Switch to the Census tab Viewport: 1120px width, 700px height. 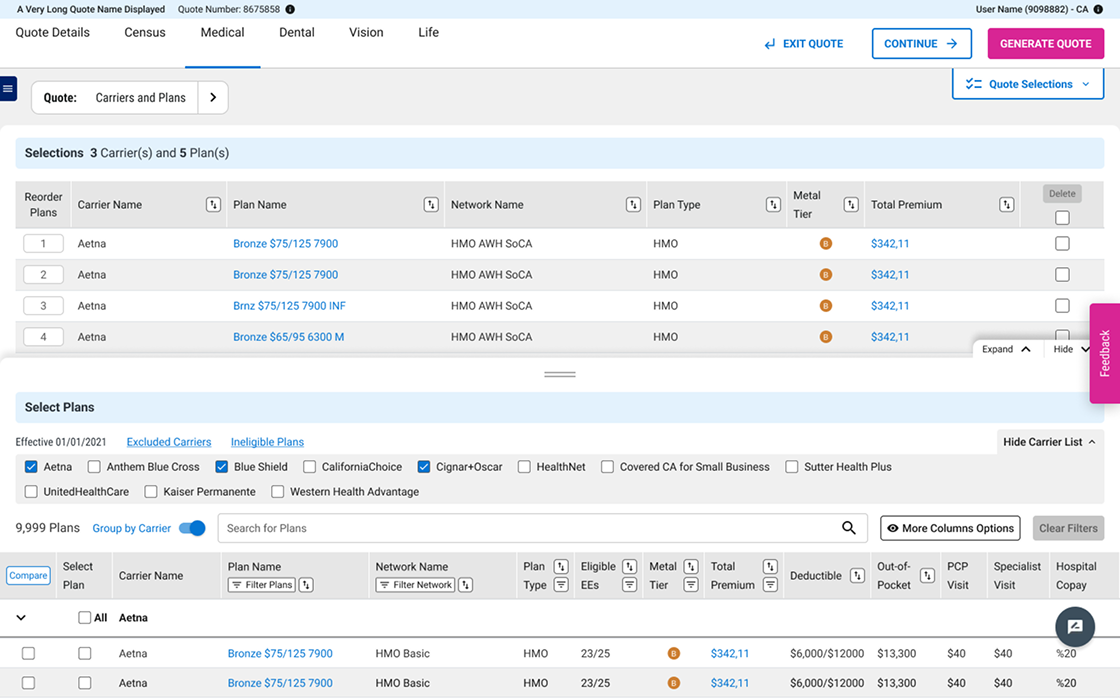tap(145, 32)
